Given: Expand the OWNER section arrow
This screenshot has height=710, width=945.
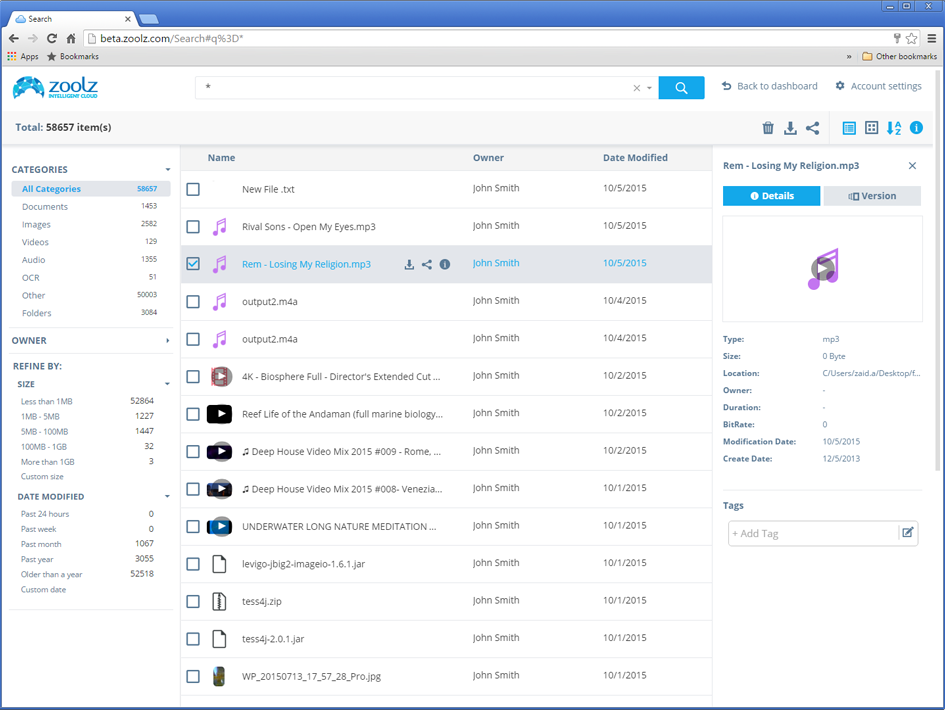Looking at the screenshot, I should (x=168, y=341).
